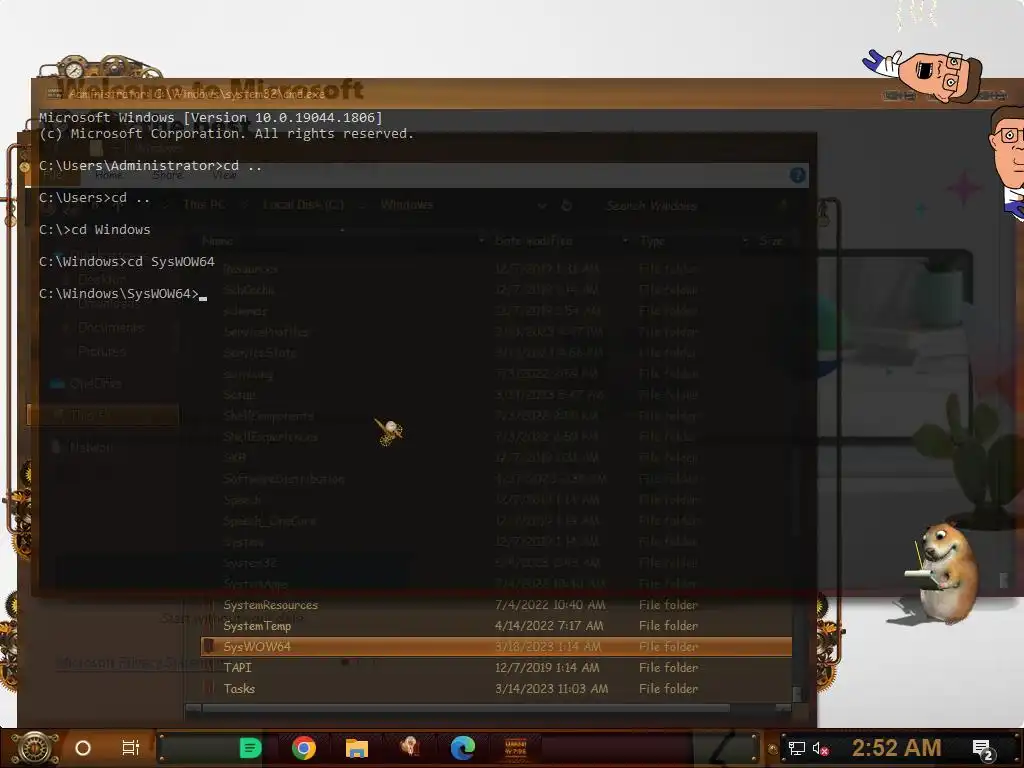The height and width of the screenshot is (768, 1024).
Task: Click the cmd.exe title bar system icon
Action: (54, 94)
